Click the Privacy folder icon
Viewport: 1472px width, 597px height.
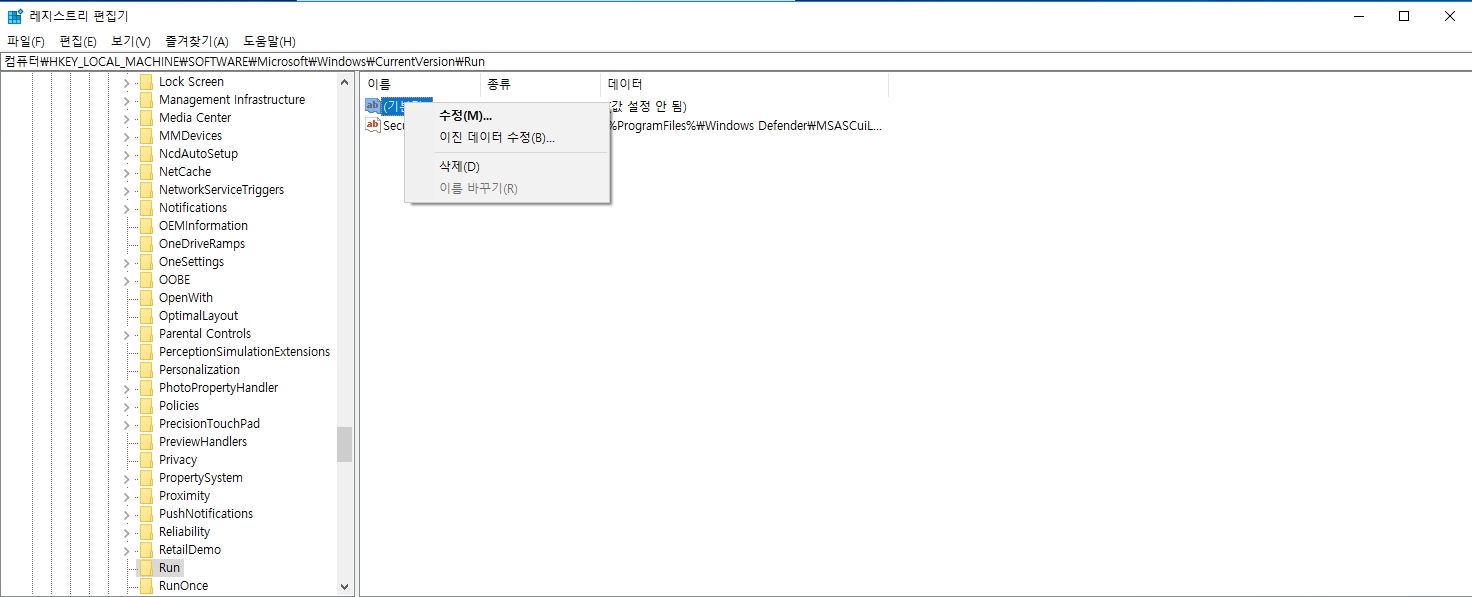point(146,460)
